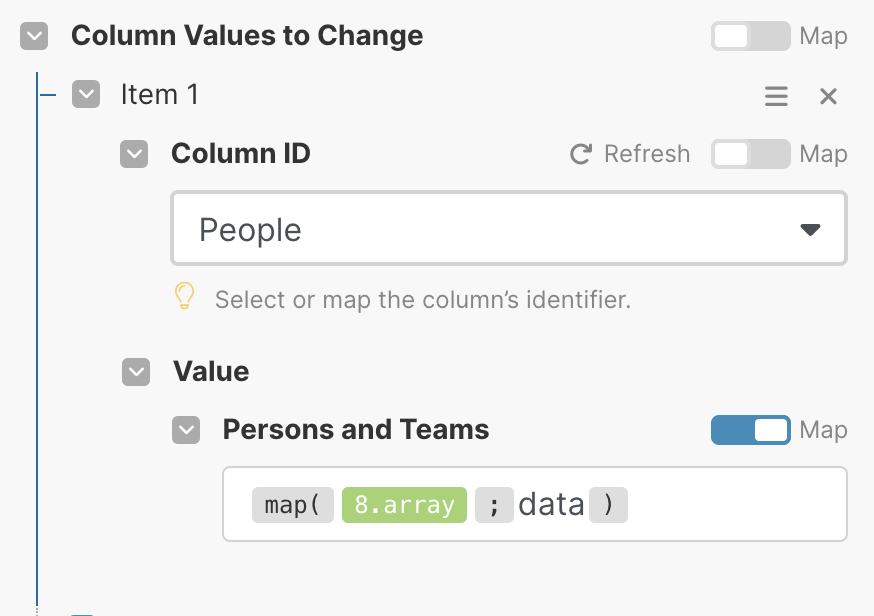Collapse the Item 1 entry
Viewport: 874px width, 616px height.
click(x=86, y=94)
